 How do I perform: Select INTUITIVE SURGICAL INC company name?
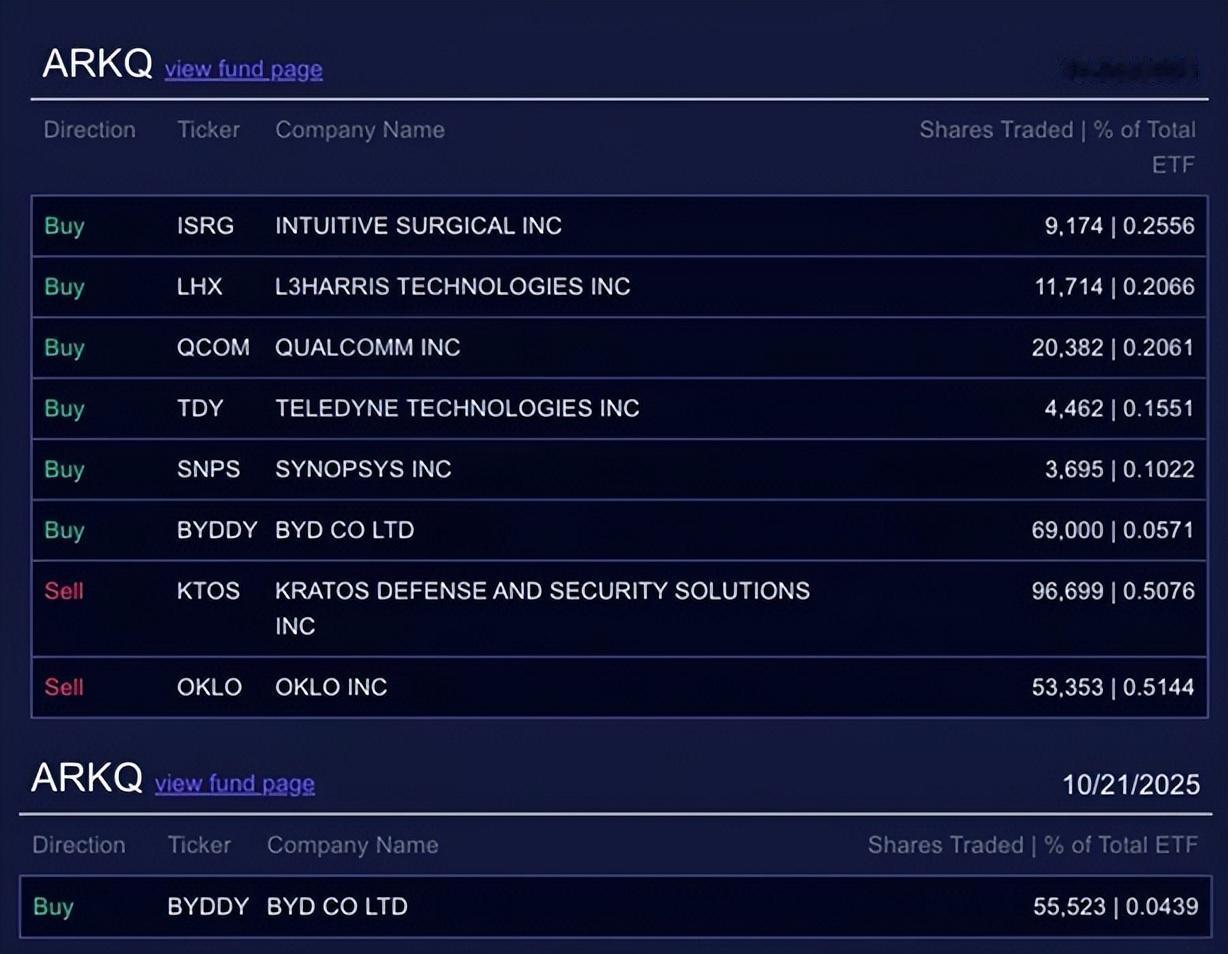click(418, 226)
